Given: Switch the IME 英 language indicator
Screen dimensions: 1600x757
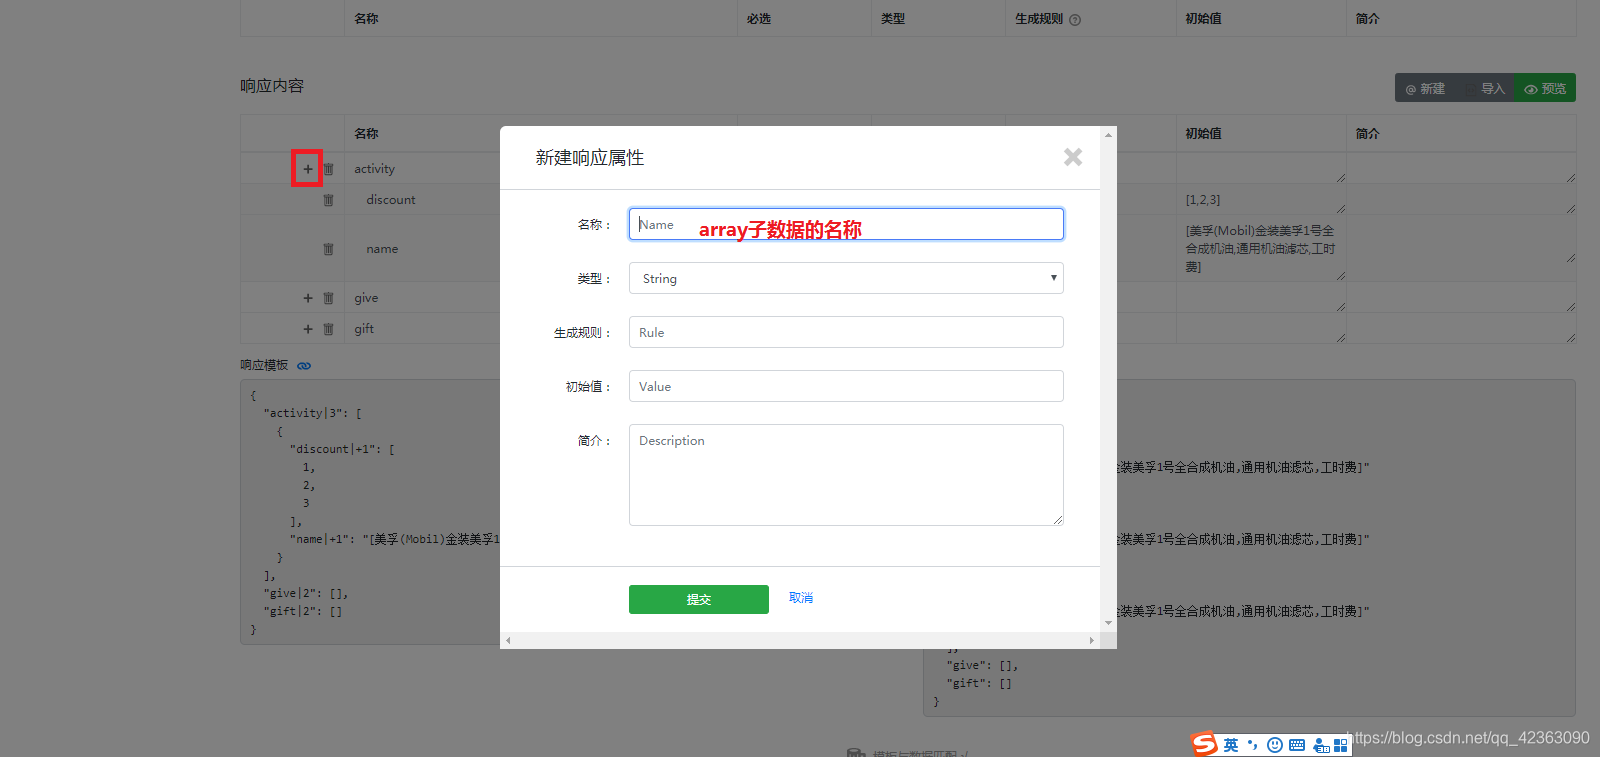Looking at the screenshot, I should 1231,745.
